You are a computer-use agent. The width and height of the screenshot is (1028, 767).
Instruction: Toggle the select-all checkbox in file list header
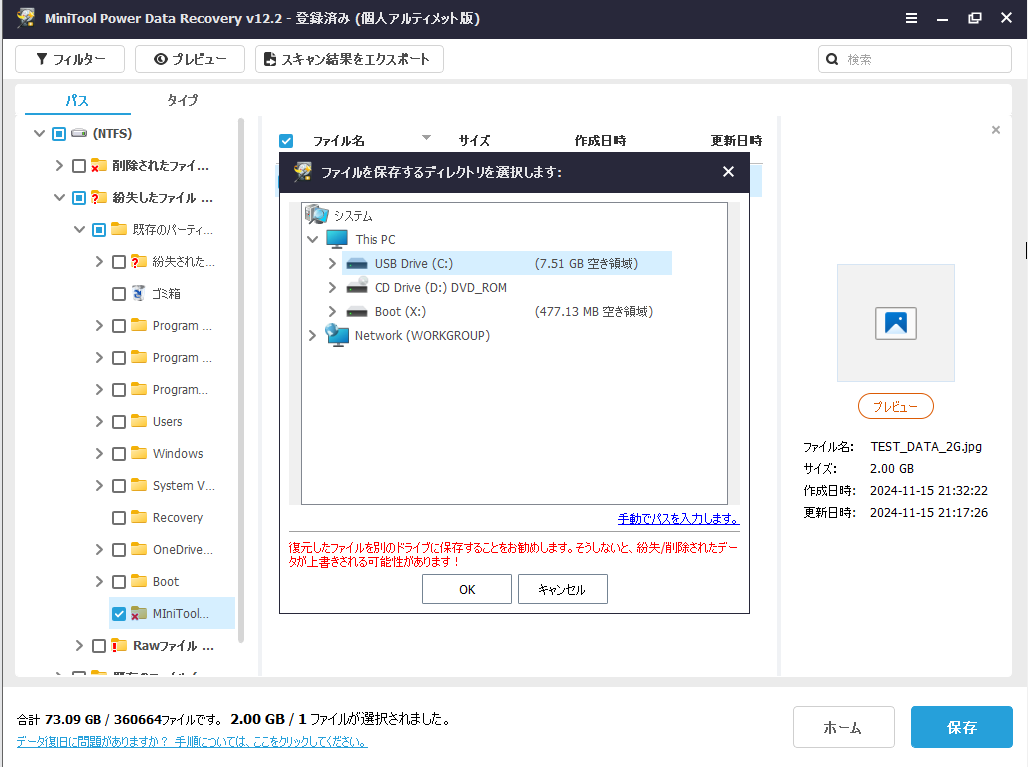[286, 141]
